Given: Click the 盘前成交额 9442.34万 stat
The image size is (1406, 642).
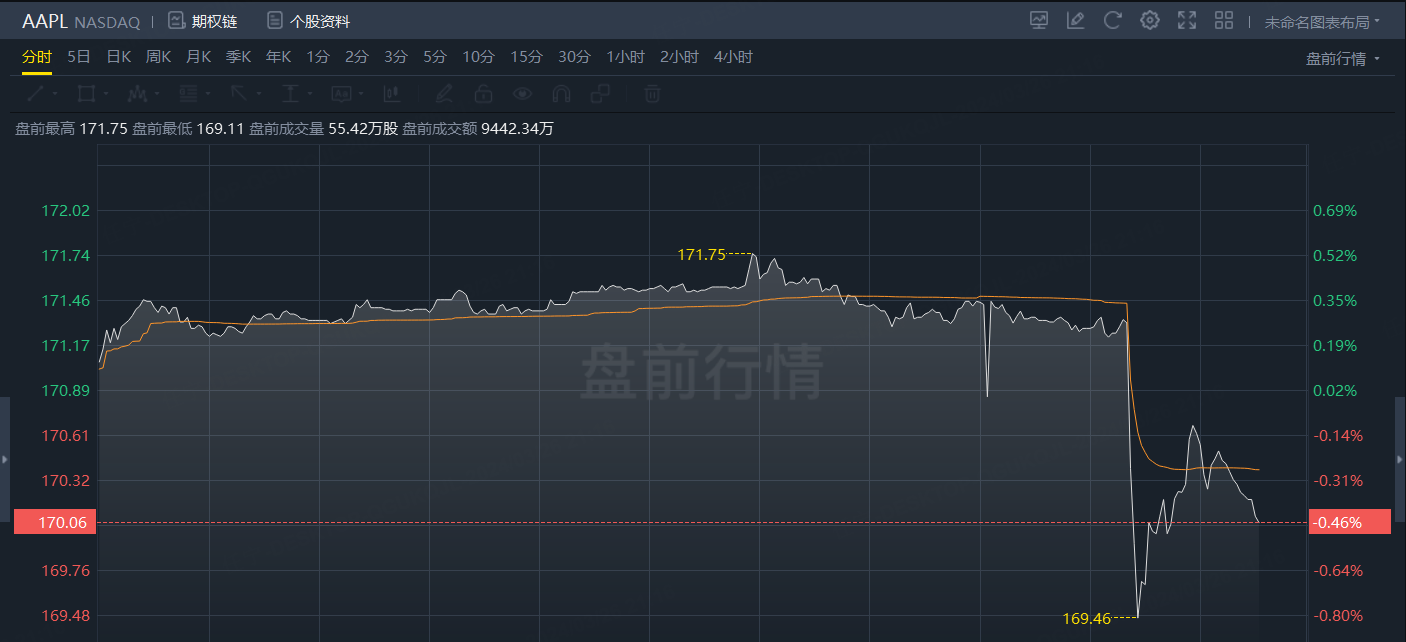Looking at the screenshot, I should [478, 128].
